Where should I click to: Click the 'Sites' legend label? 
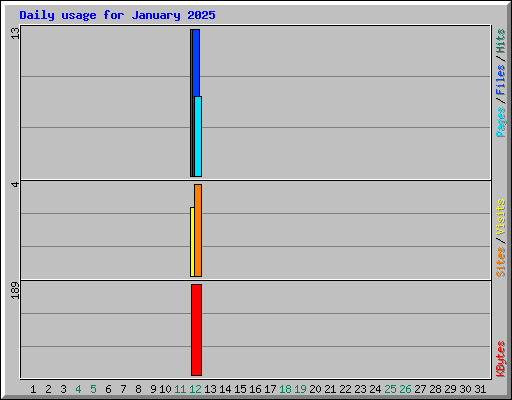point(500,262)
